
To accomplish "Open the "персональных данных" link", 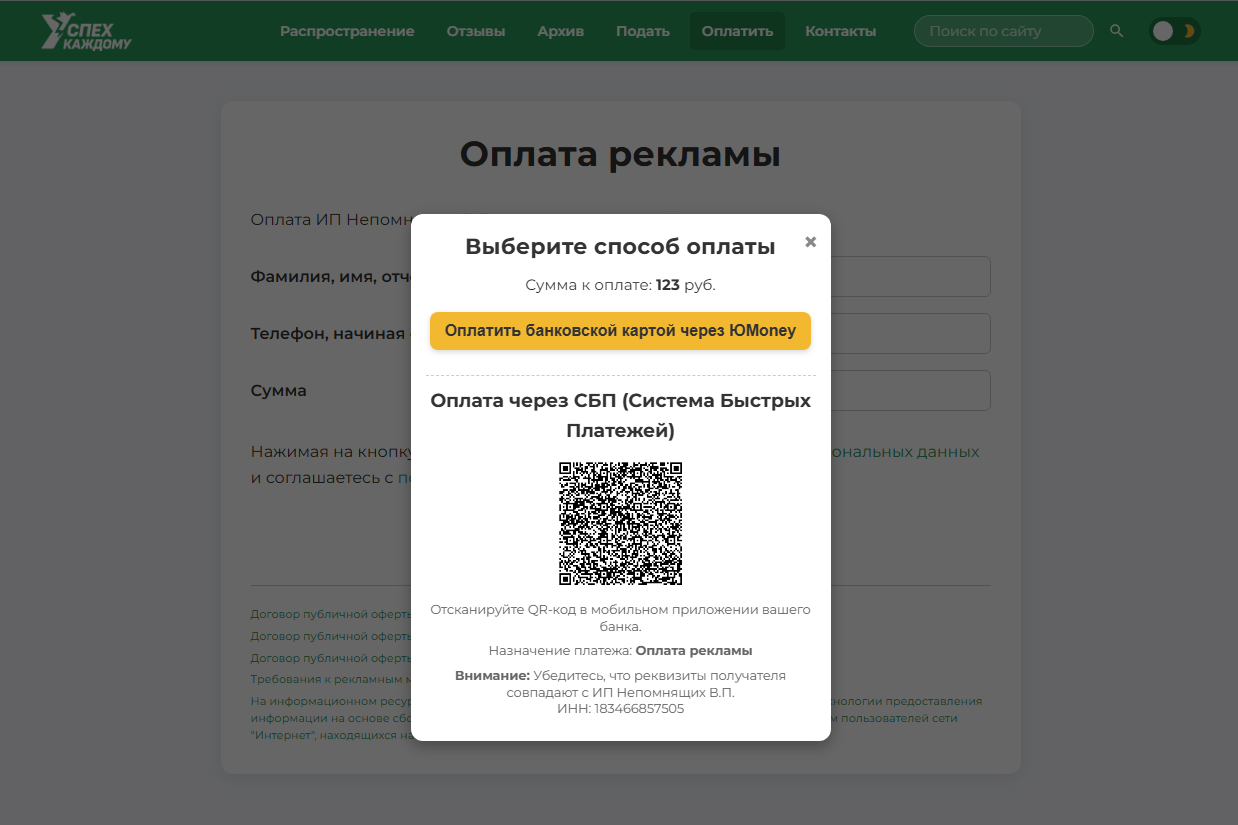I will tap(909, 451).
